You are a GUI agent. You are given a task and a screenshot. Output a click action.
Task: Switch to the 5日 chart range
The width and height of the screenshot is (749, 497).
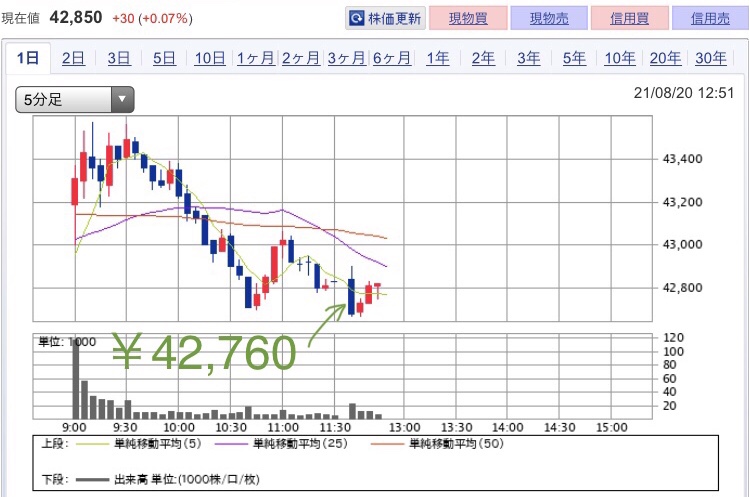(x=164, y=58)
